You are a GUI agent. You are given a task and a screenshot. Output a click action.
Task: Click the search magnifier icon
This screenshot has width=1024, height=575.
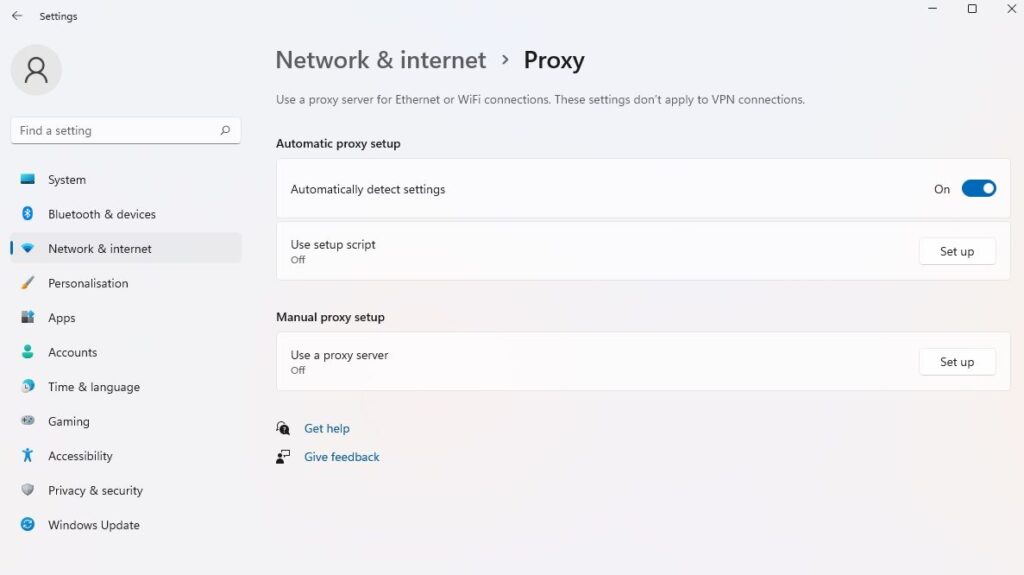point(225,130)
